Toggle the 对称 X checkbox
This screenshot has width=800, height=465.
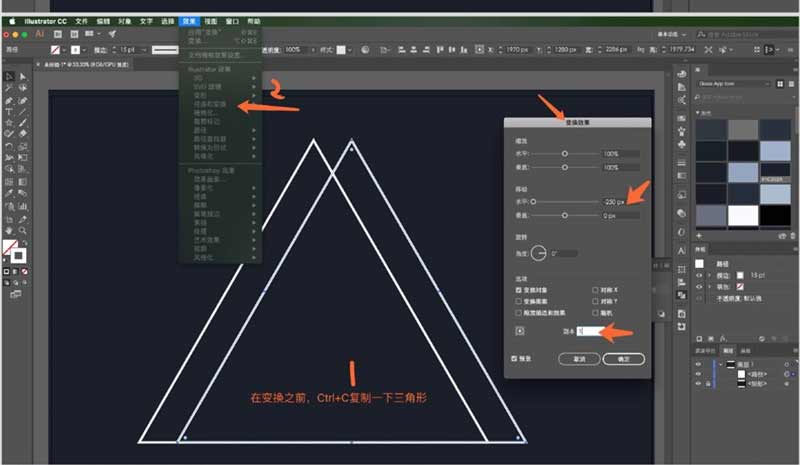(x=595, y=290)
